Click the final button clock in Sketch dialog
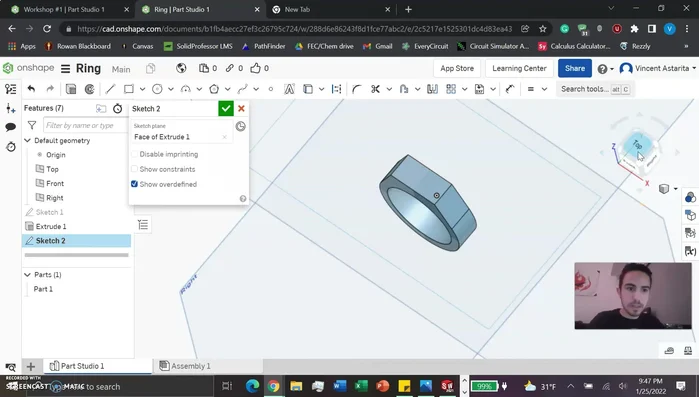Image resolution: width=699 pixels, height=397 pixels. [x=240, y=127]
